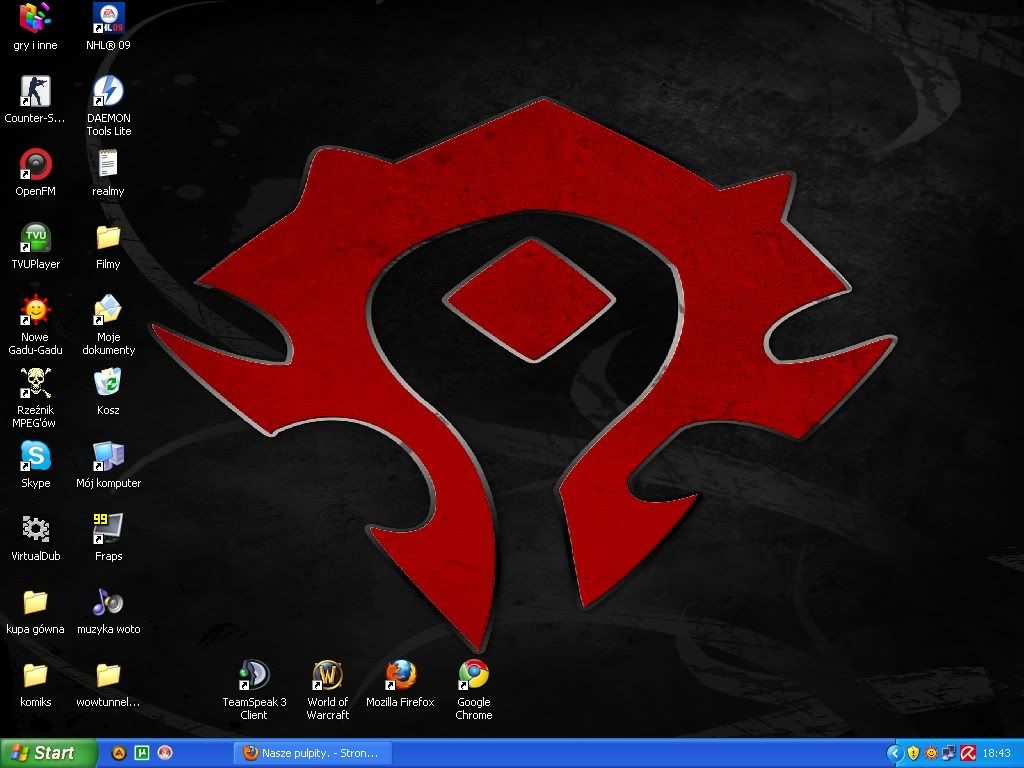Select the Skype desktop shortcut
This screenshot has width=1024, height=768.
tap(36, 457)
